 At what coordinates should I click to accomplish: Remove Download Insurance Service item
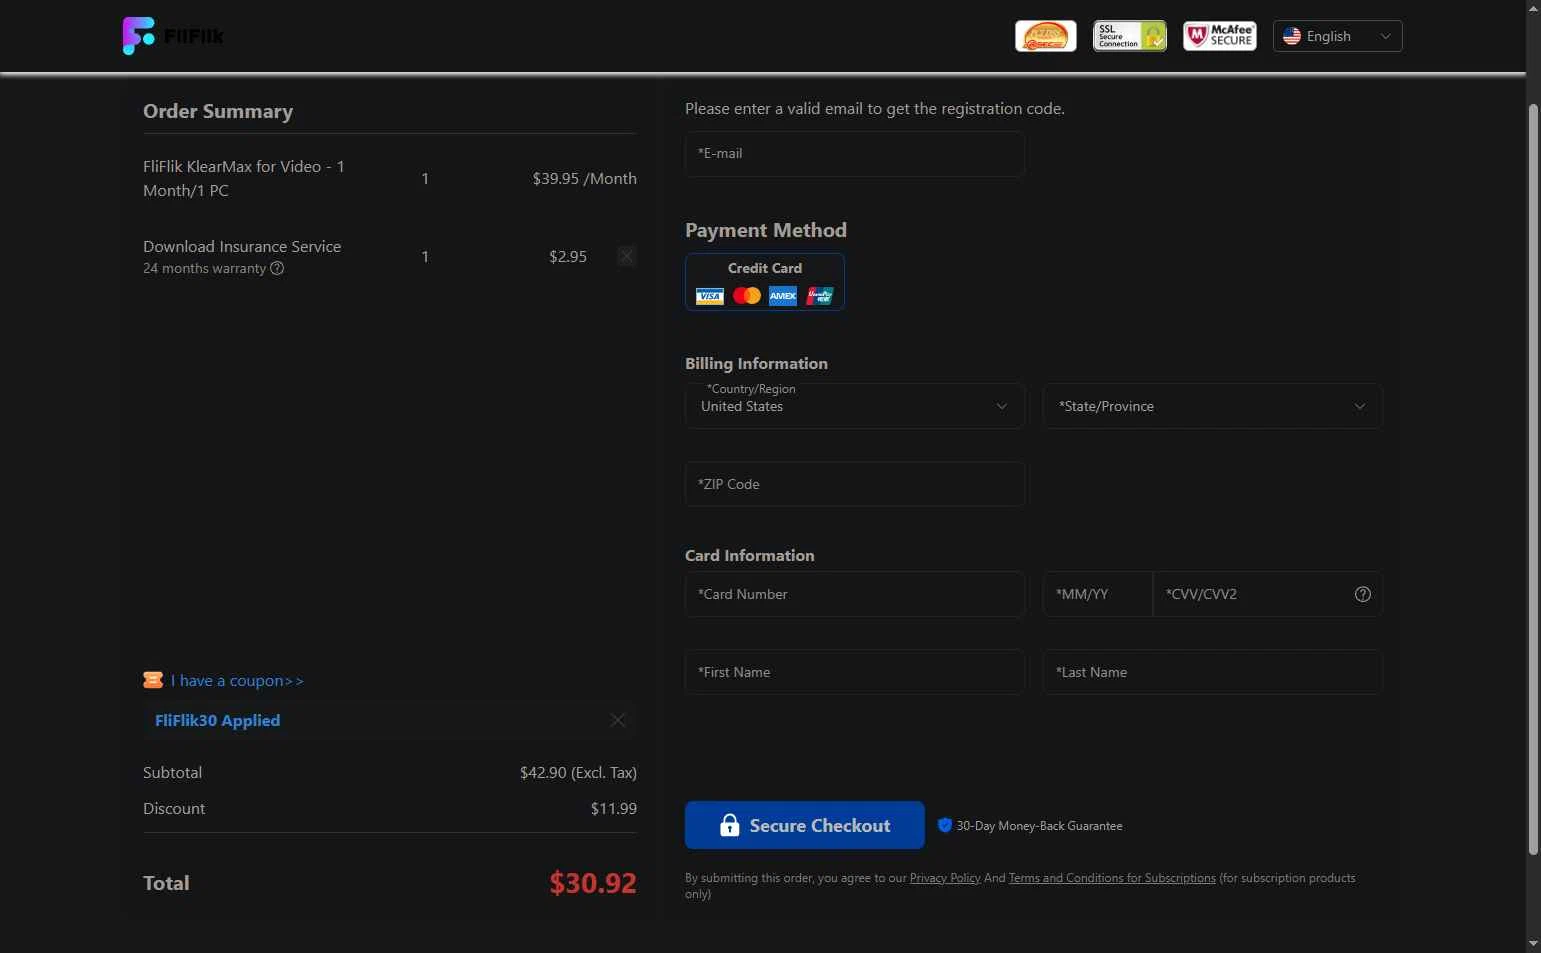coord(627,256)
